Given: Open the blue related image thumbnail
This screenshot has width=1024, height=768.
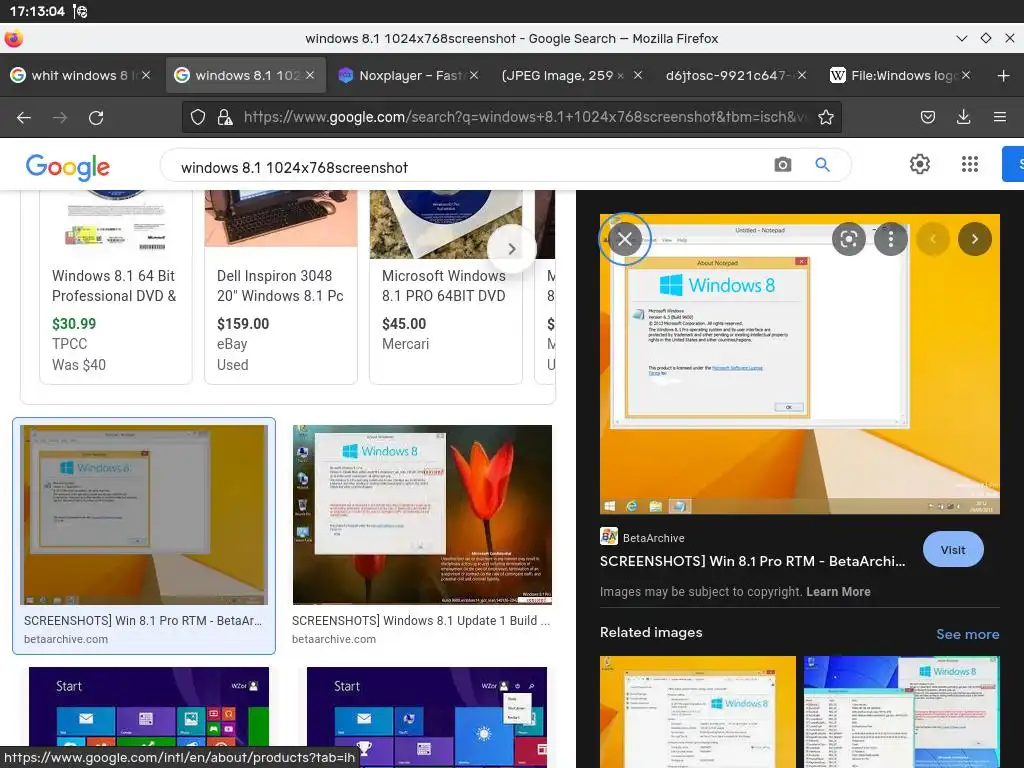Looking at the screenshot, I should pos(901,712).
